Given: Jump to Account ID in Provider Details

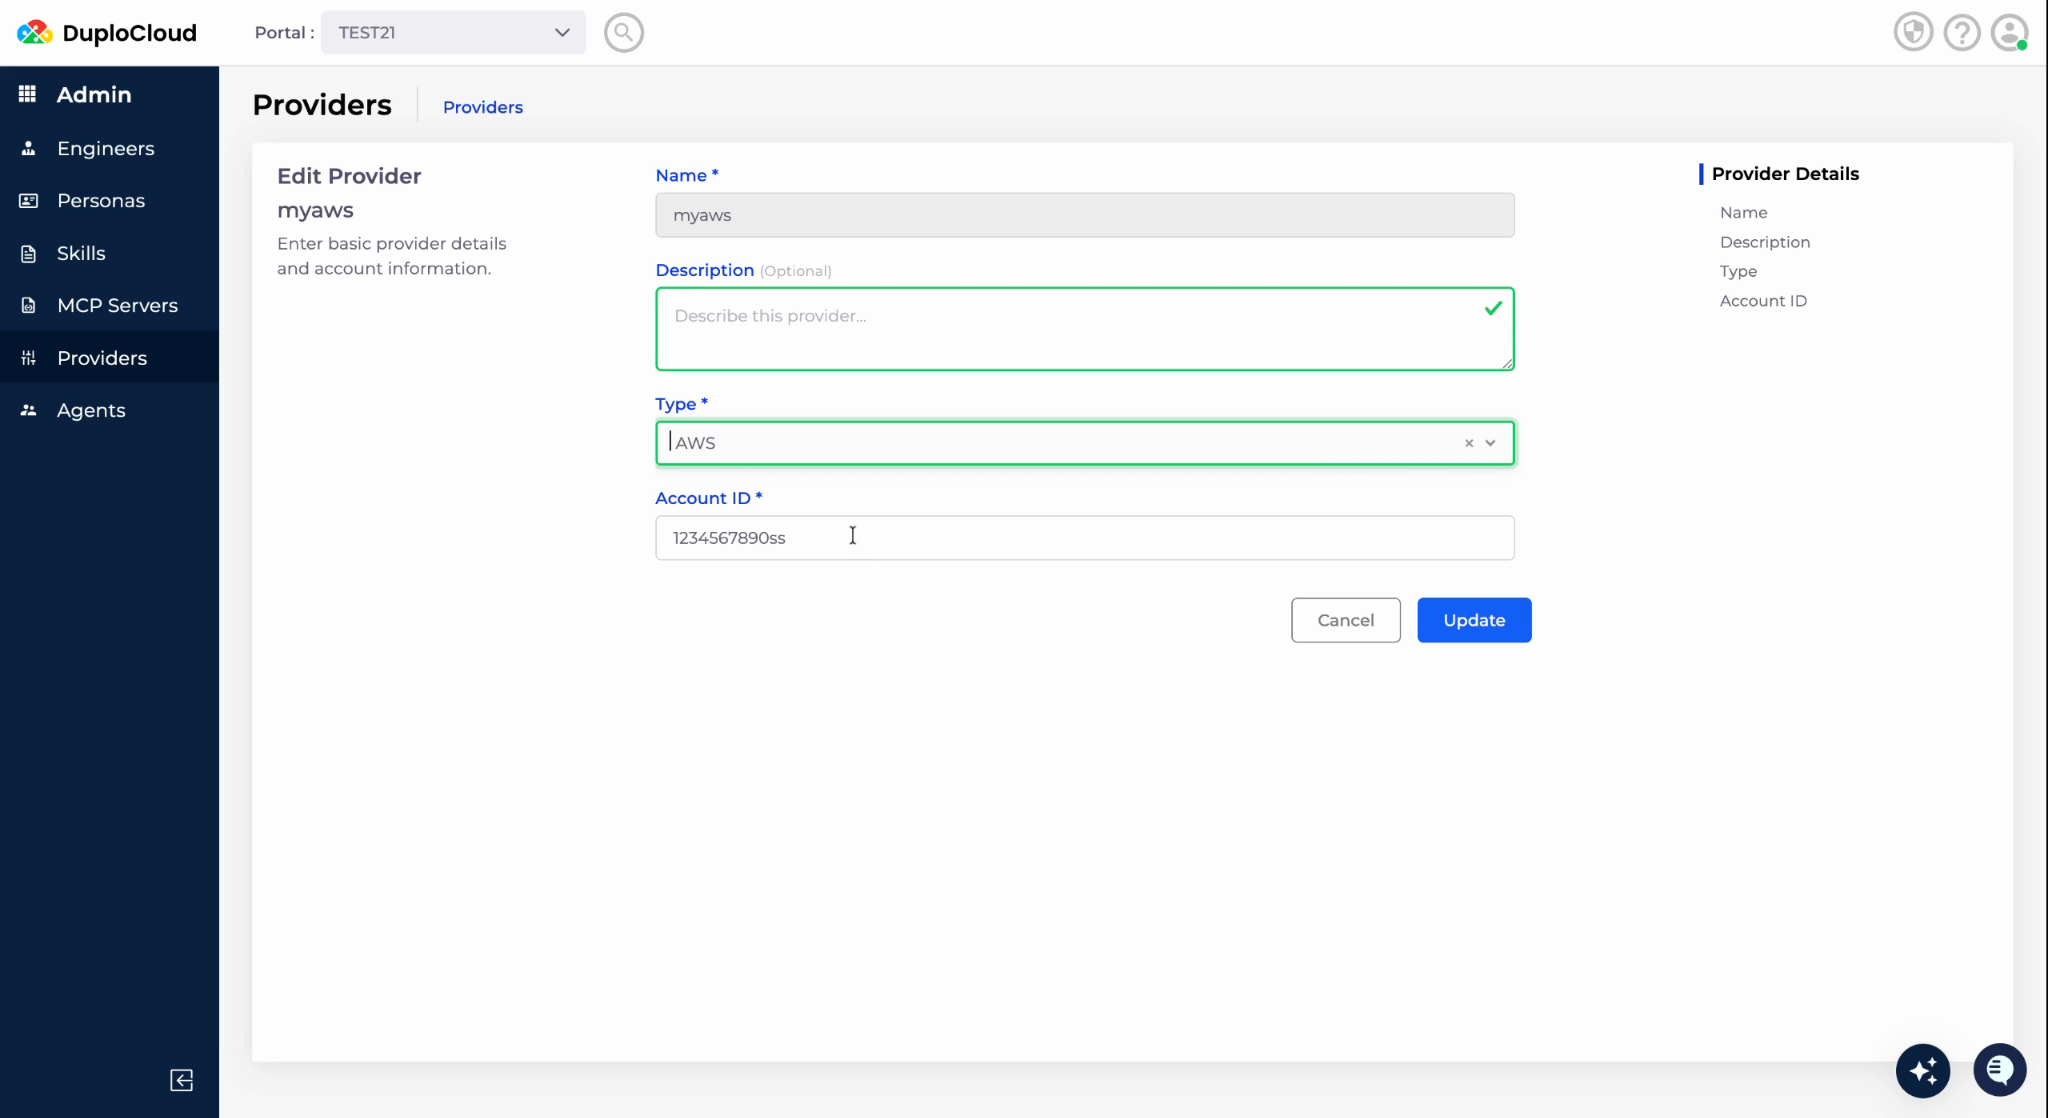Looking at the screenshot, I should [1762, 301].
